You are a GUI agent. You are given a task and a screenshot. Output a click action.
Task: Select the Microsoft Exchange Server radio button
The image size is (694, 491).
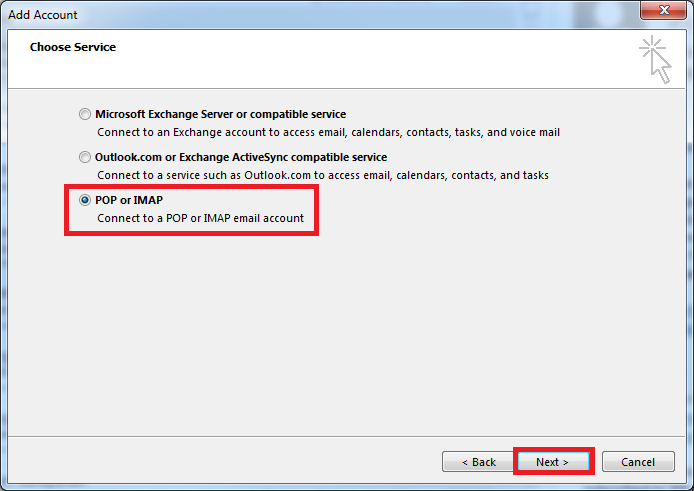[x=85, y=115]
